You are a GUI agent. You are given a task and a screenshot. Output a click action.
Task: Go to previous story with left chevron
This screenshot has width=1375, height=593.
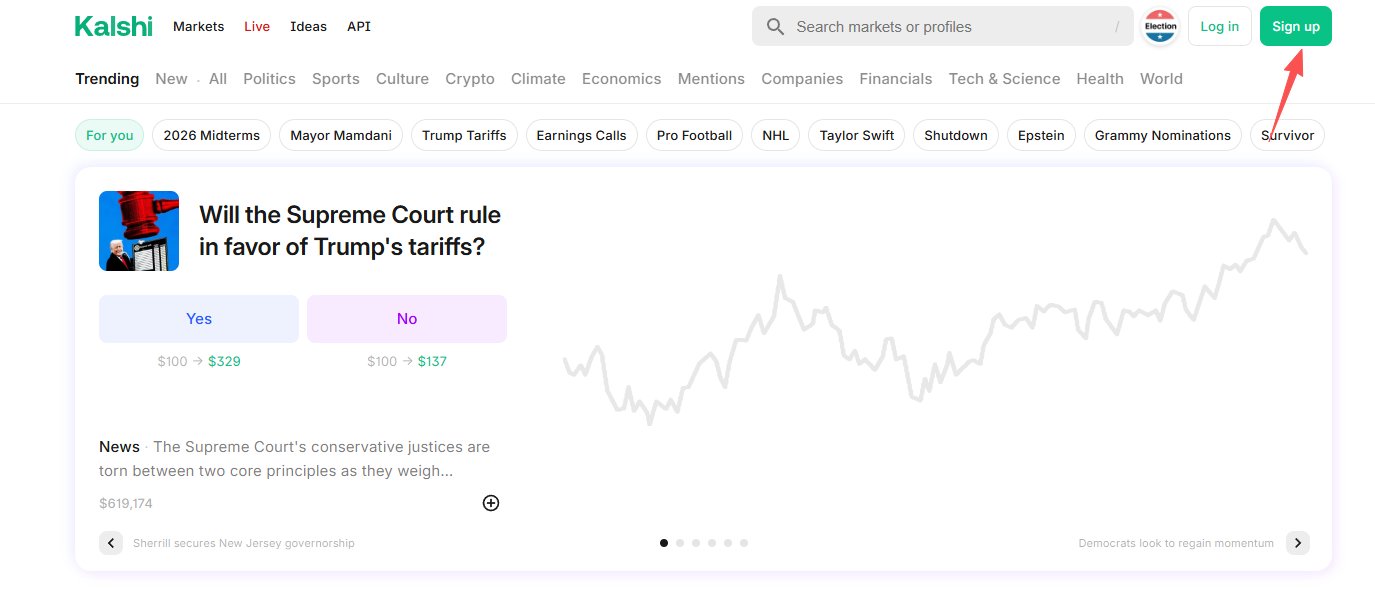pyautogui.click(x=111, y=543)
